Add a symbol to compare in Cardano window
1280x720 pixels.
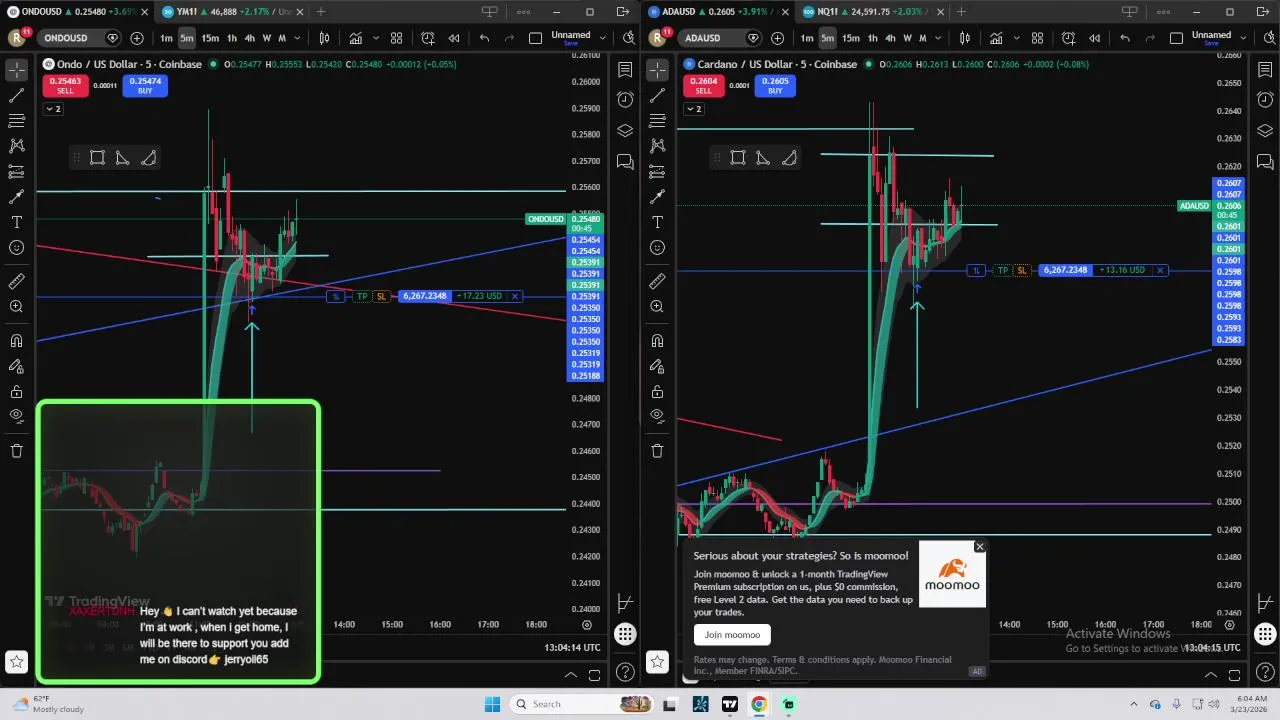[x=777, y=38]
